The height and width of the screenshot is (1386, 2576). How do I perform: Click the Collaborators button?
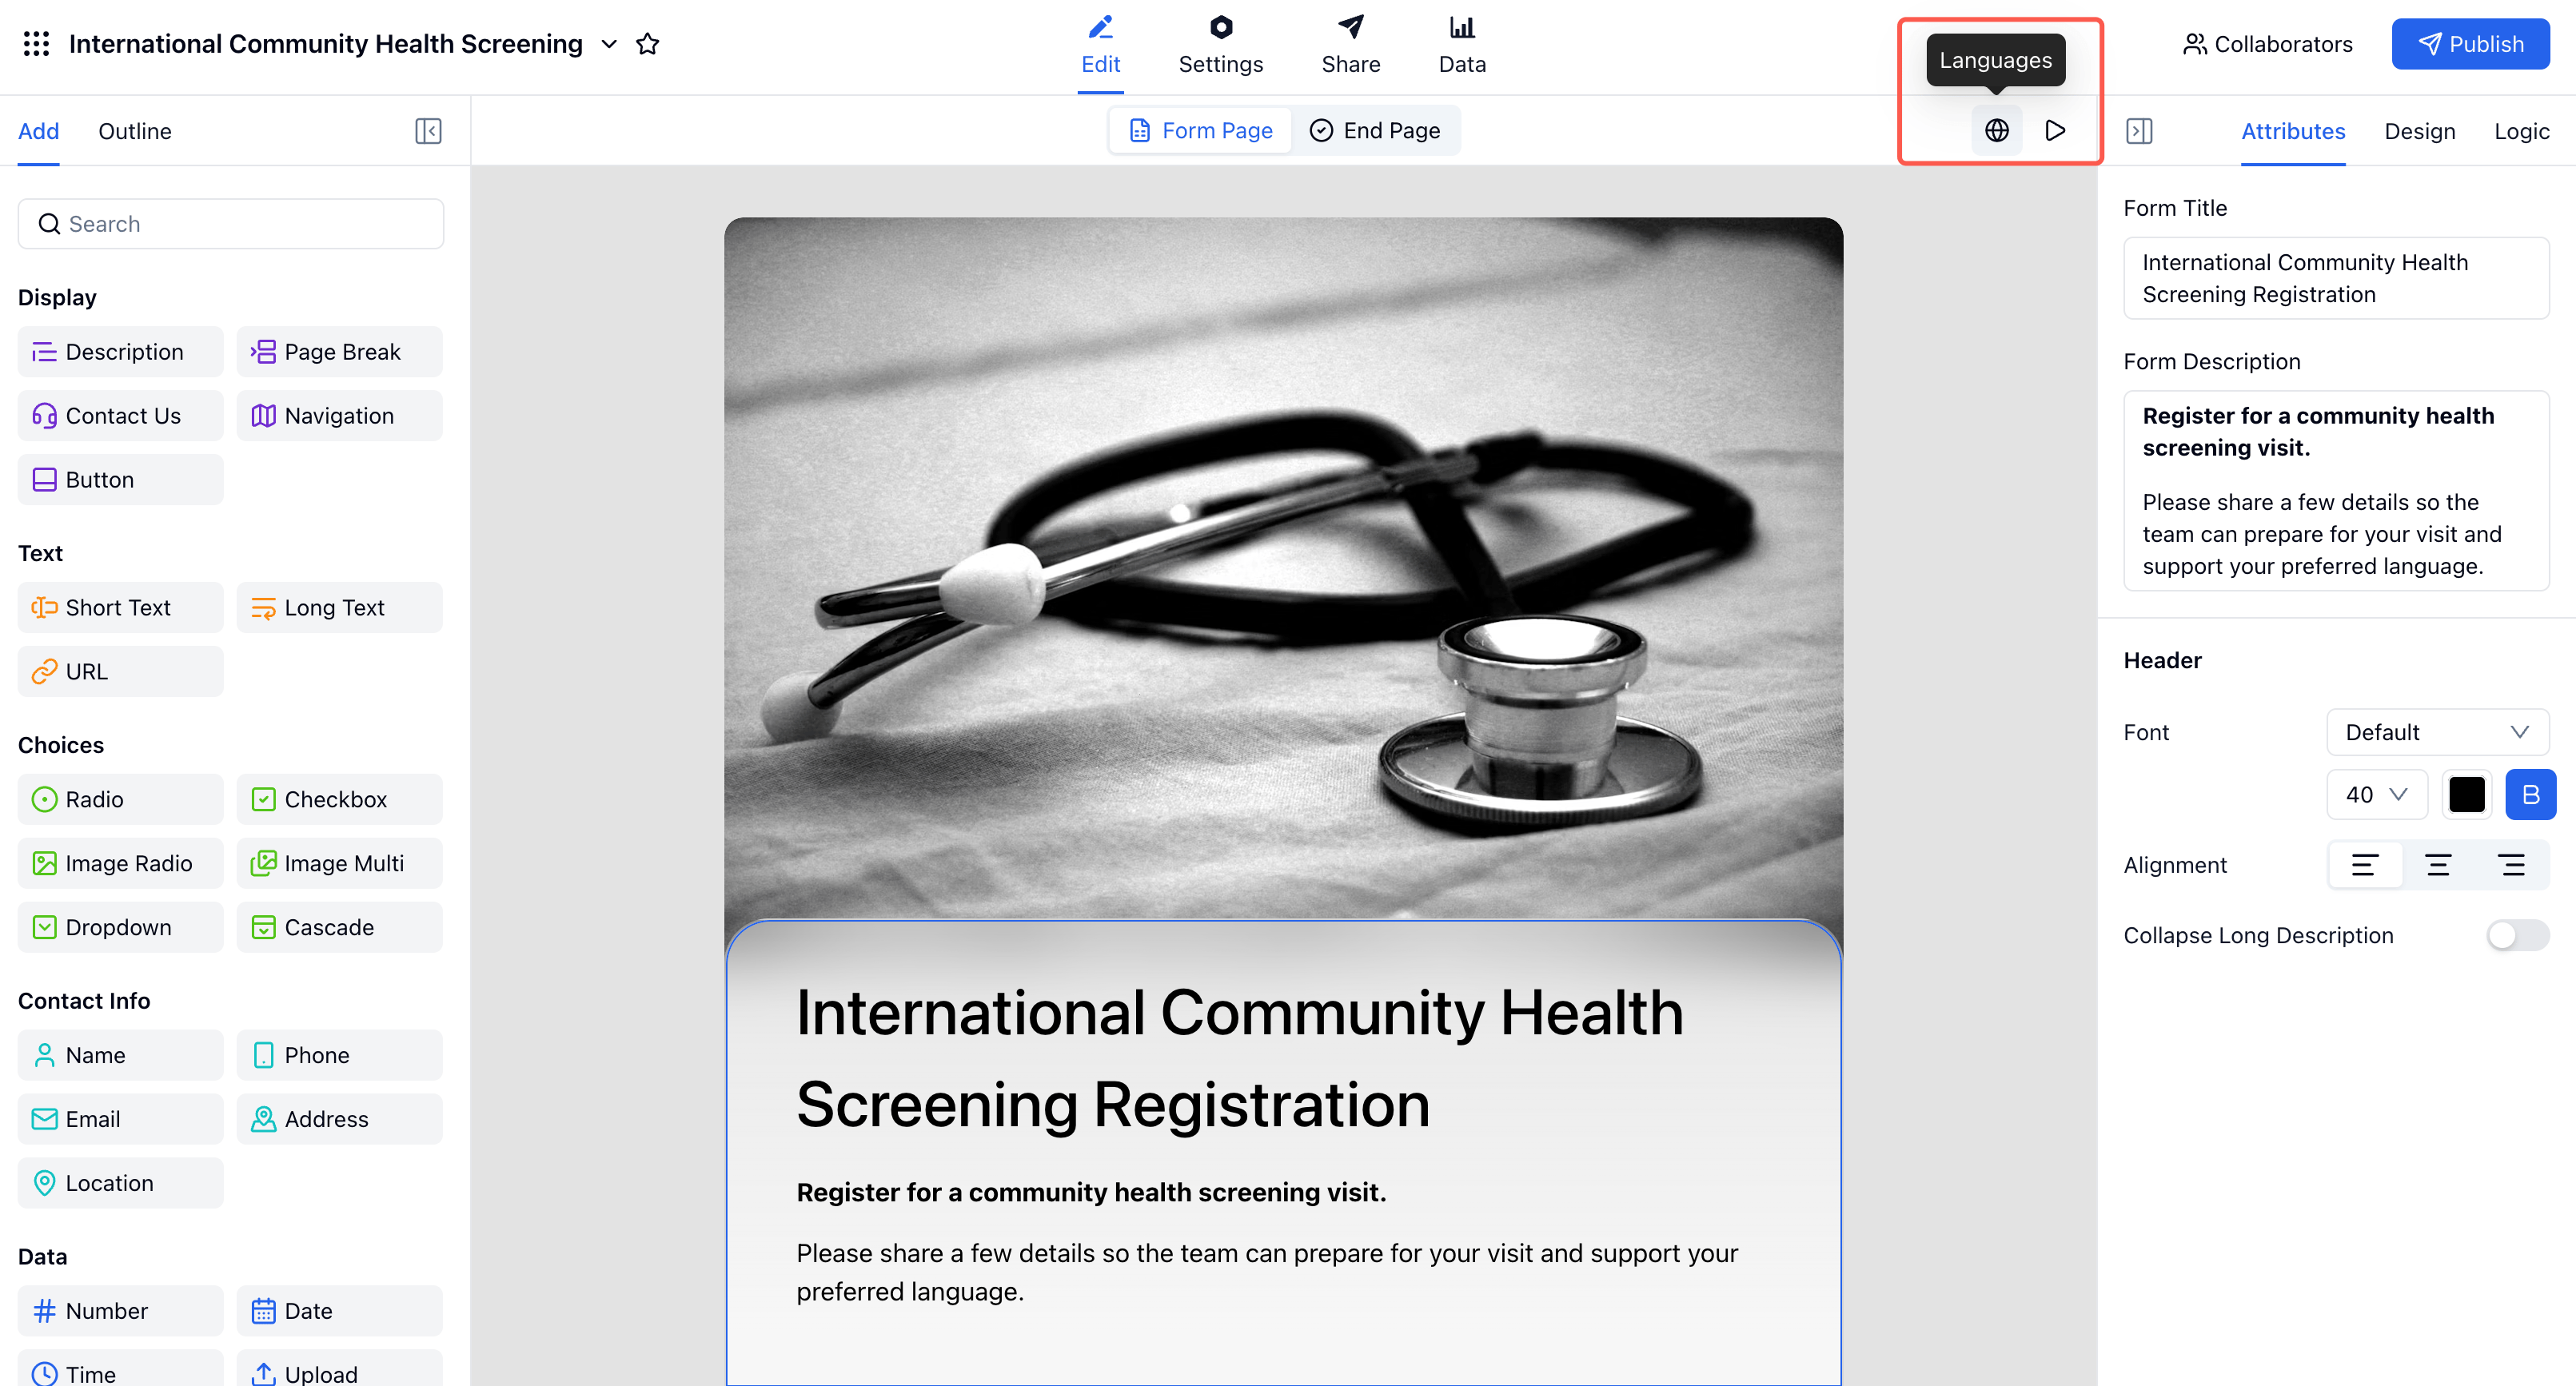pos(2267,44)
